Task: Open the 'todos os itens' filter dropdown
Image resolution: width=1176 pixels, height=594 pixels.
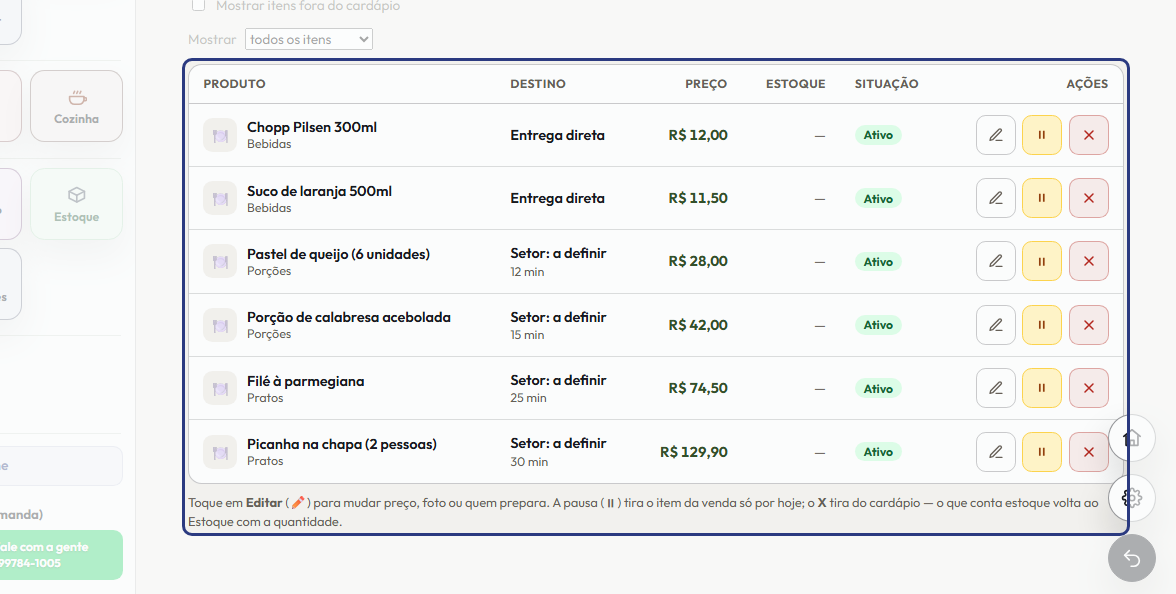Action: point(309,39)
